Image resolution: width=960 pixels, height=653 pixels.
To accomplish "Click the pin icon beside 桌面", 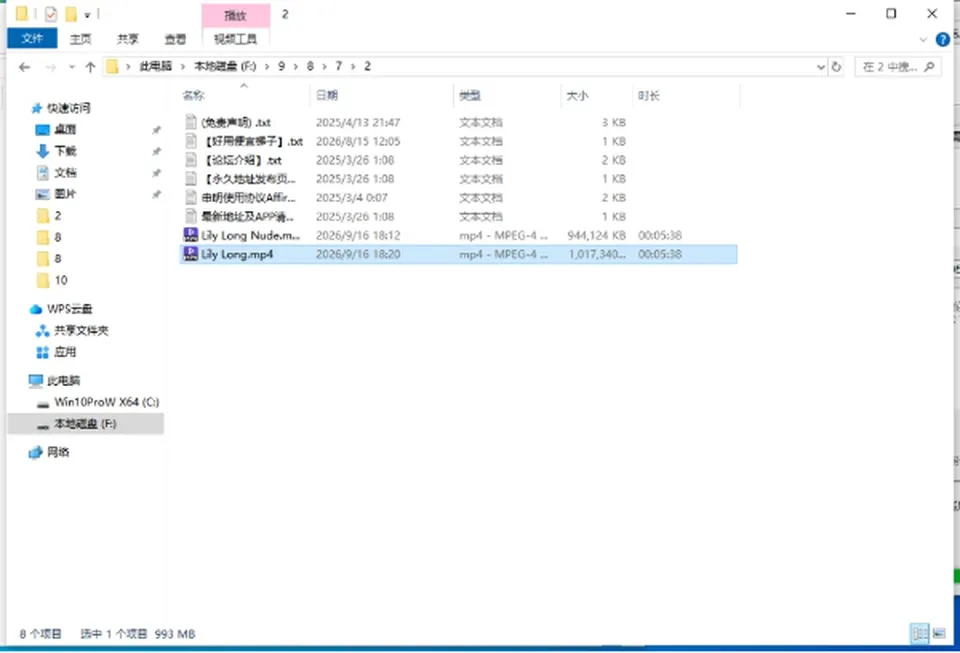I will pos(156,130).
